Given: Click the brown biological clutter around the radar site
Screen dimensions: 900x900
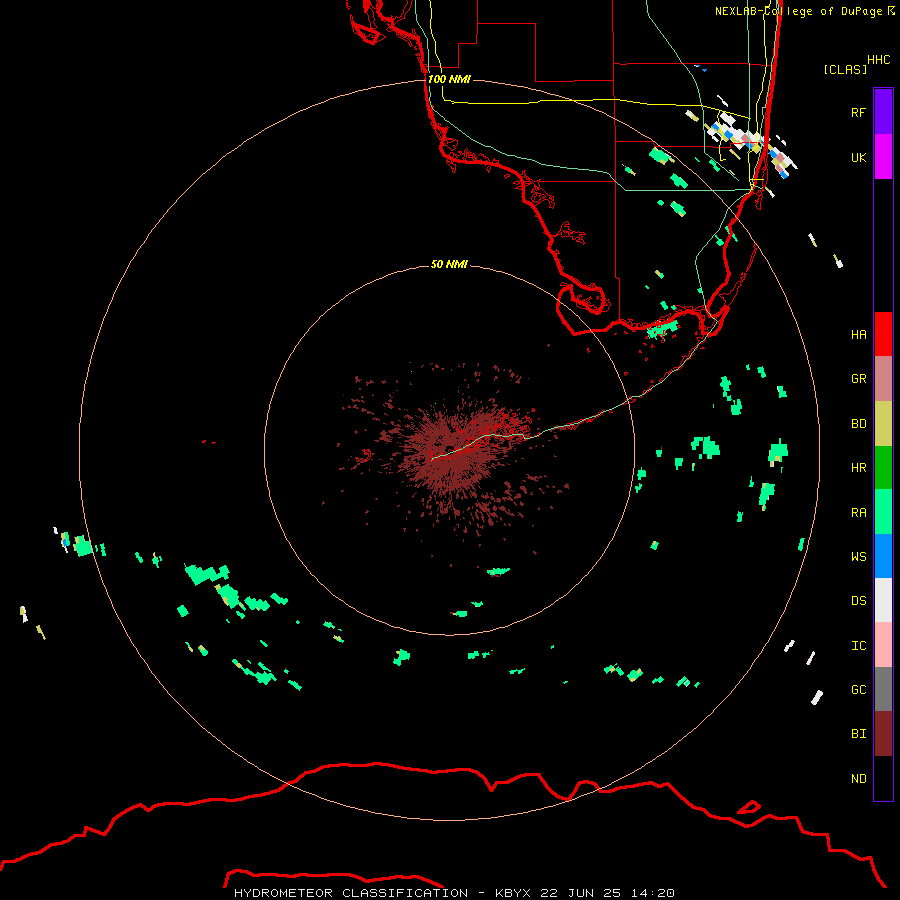Looking at the screenshot, I should [x=451, y=453].
